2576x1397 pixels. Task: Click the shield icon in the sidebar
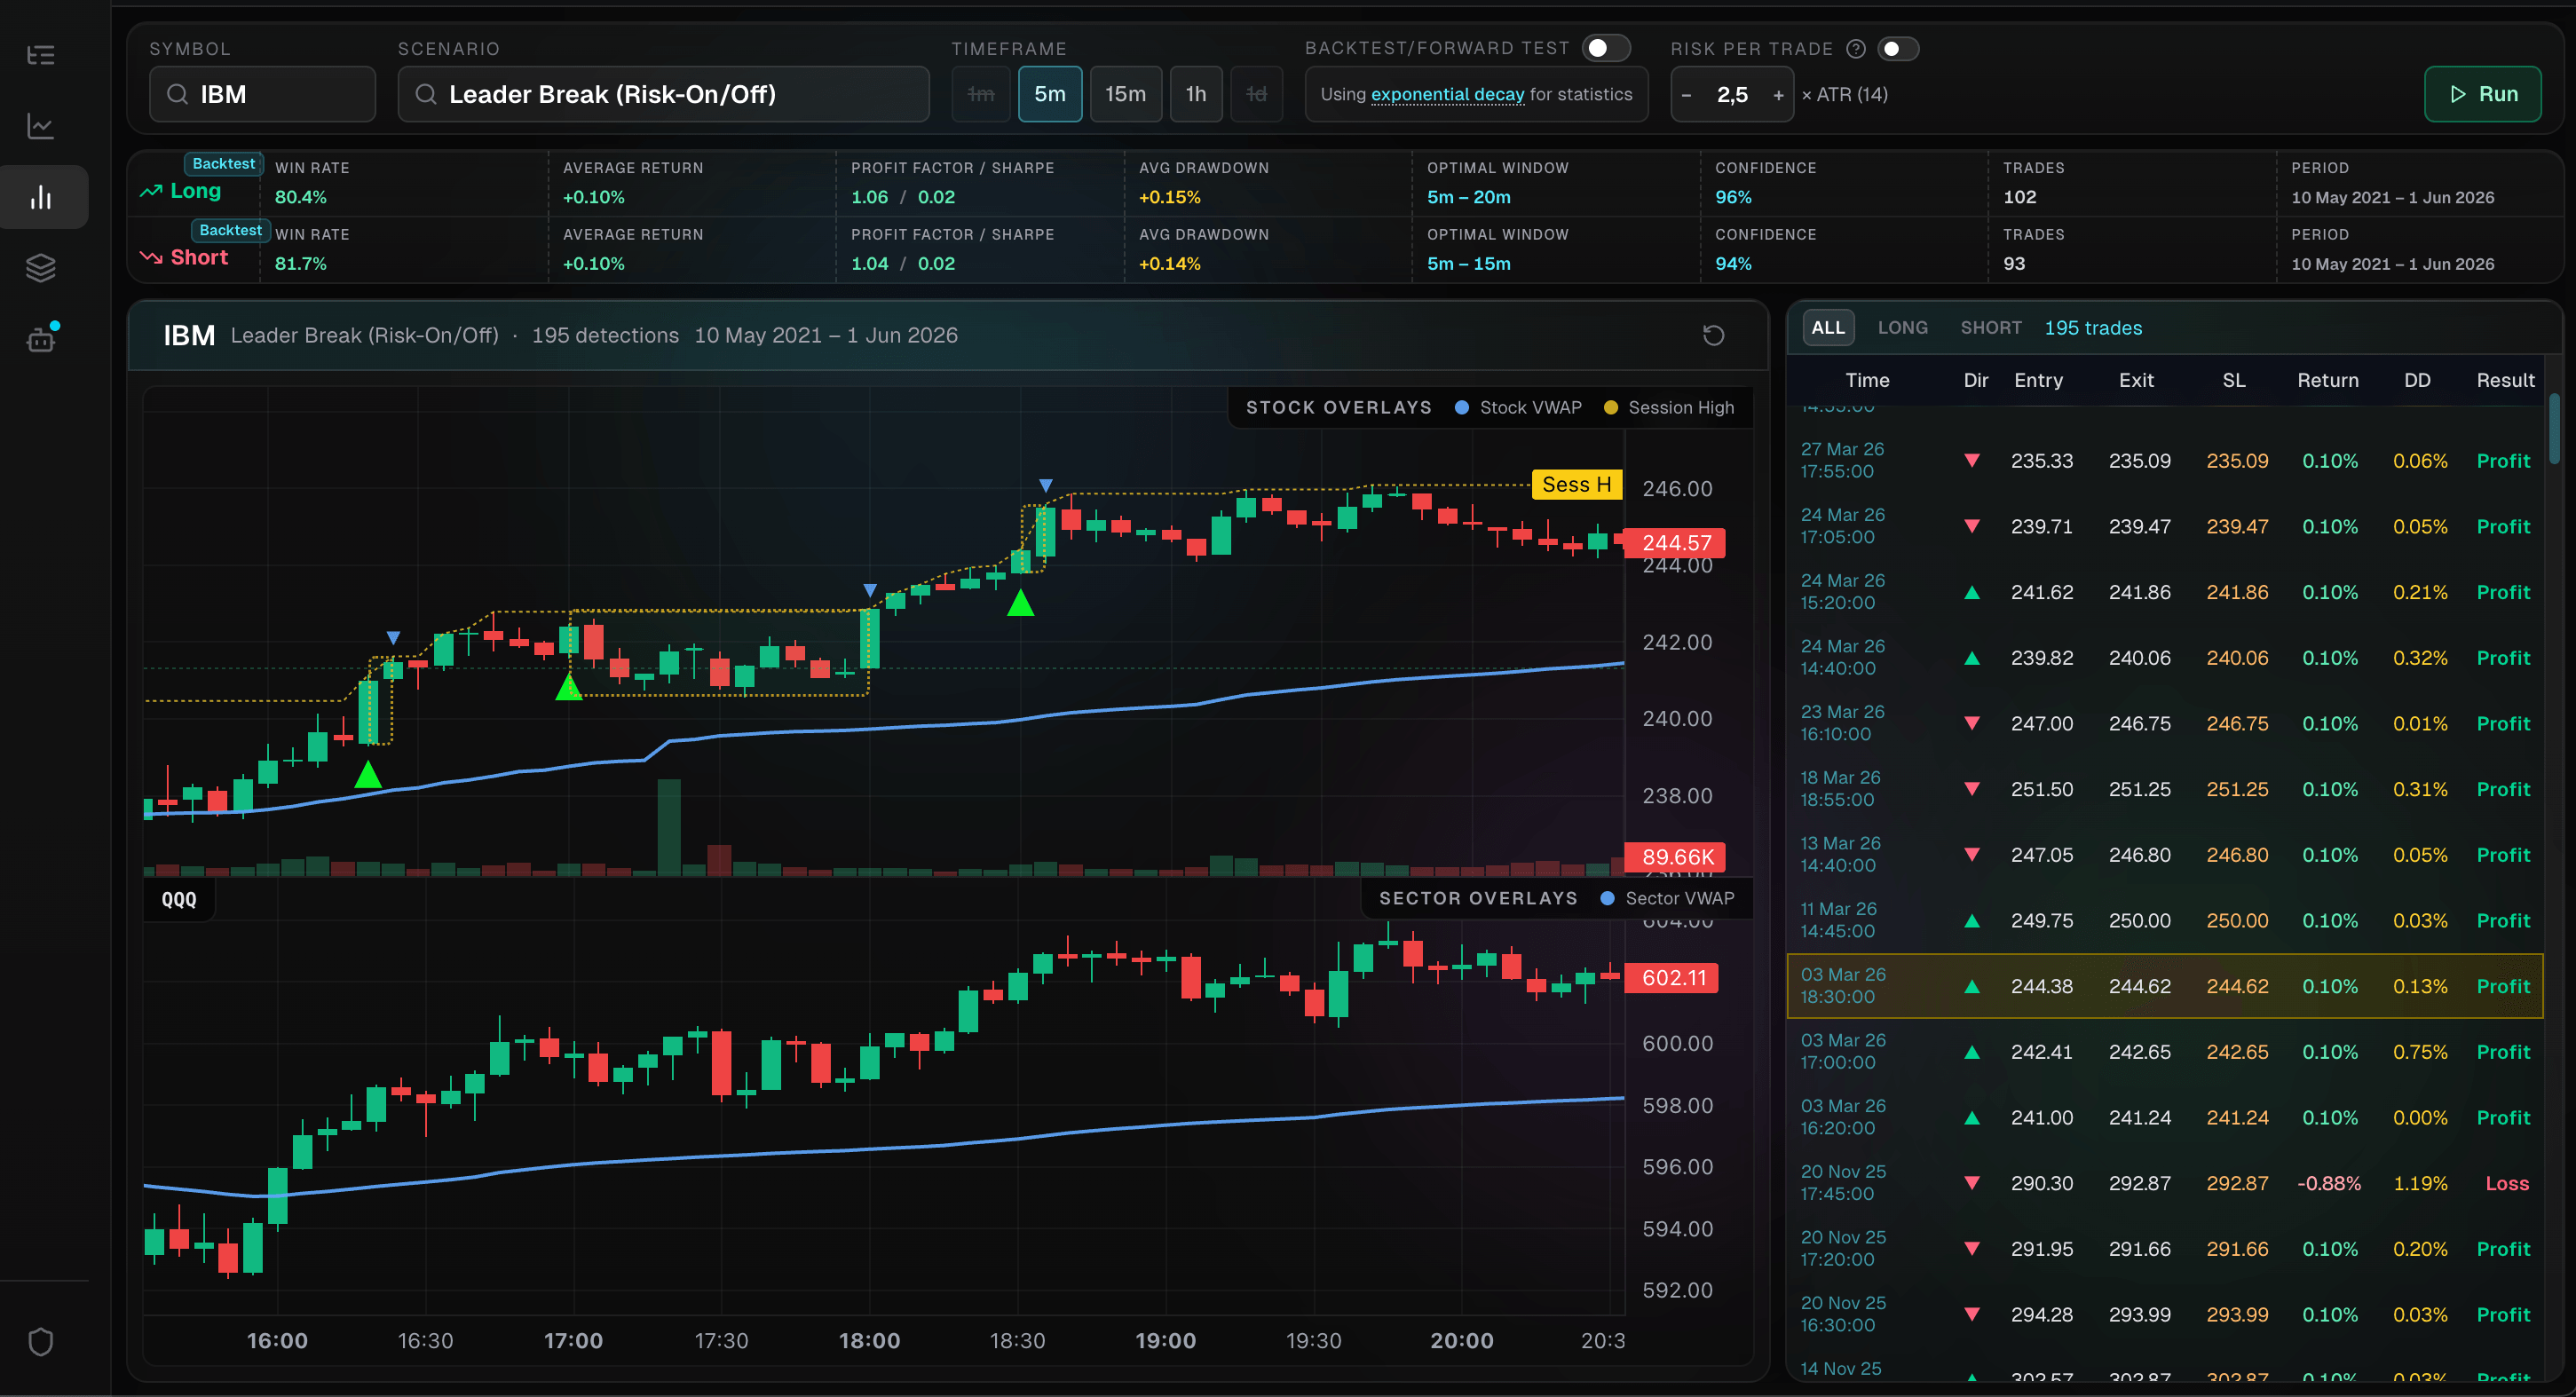pyautogui.click(x=41, y=1342)
